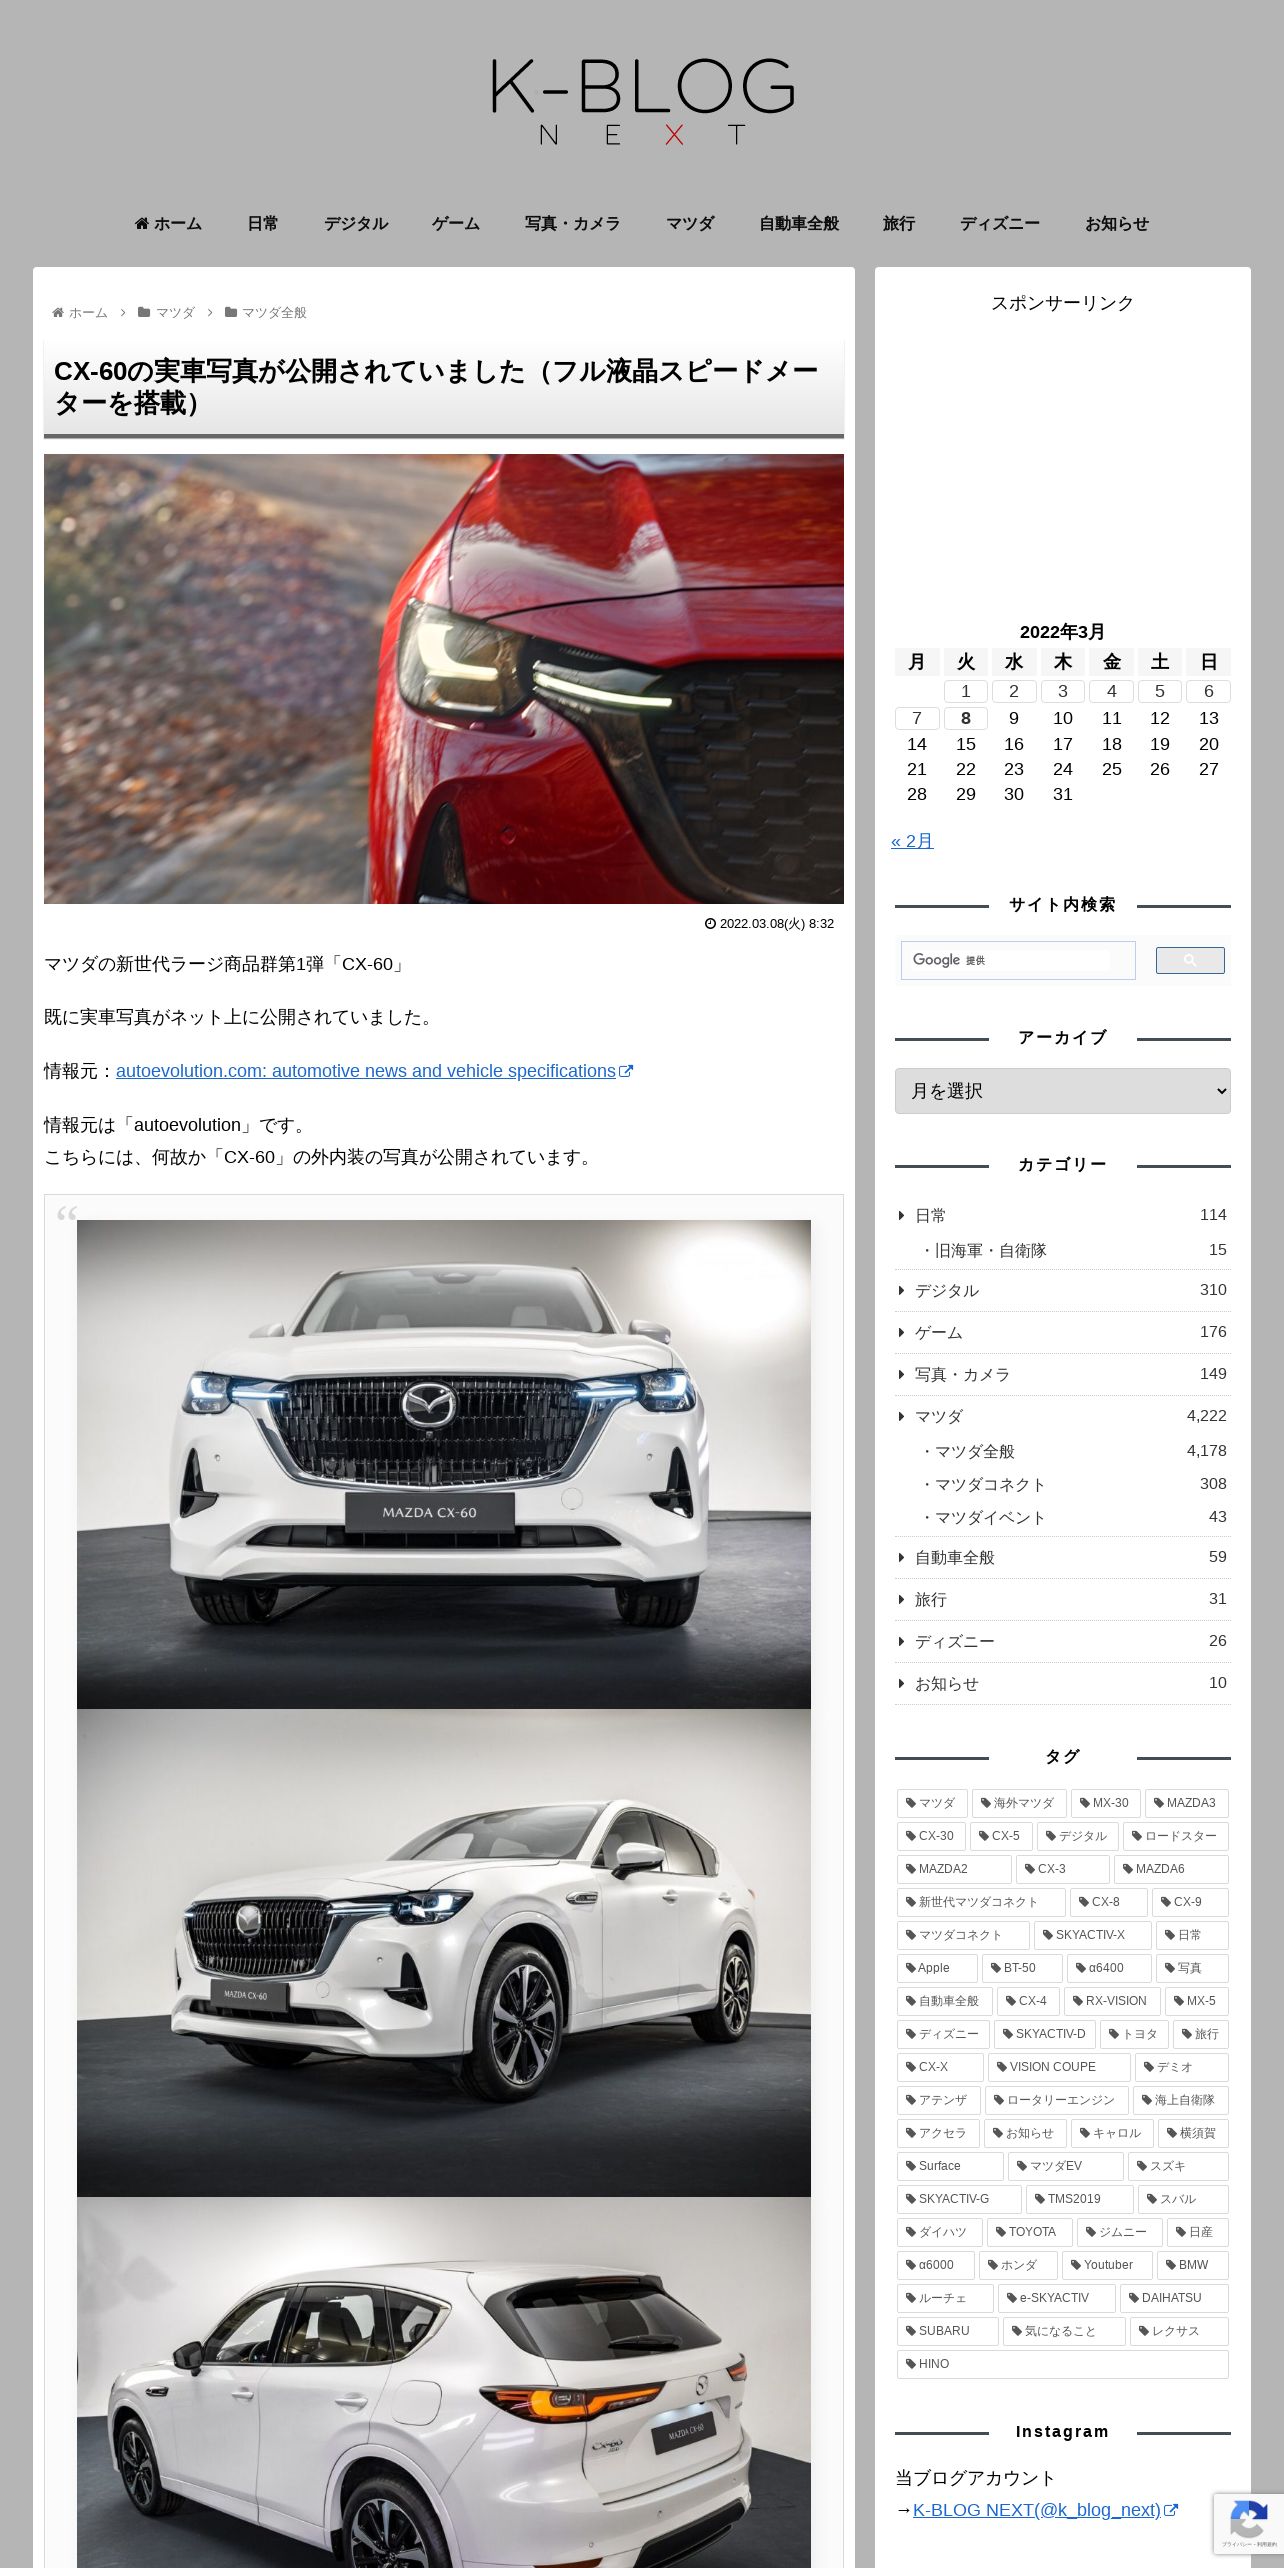
Task: Click the VISION COUPE tag
Action: pos(1059,2067)
